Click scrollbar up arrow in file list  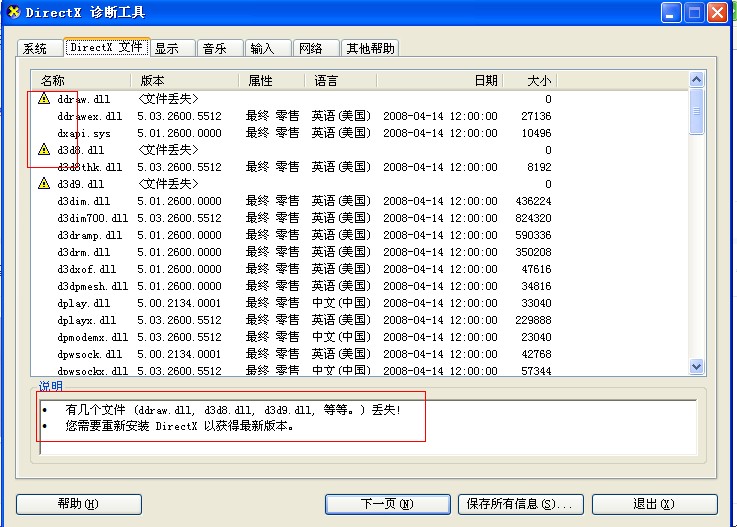pos(697,79)
